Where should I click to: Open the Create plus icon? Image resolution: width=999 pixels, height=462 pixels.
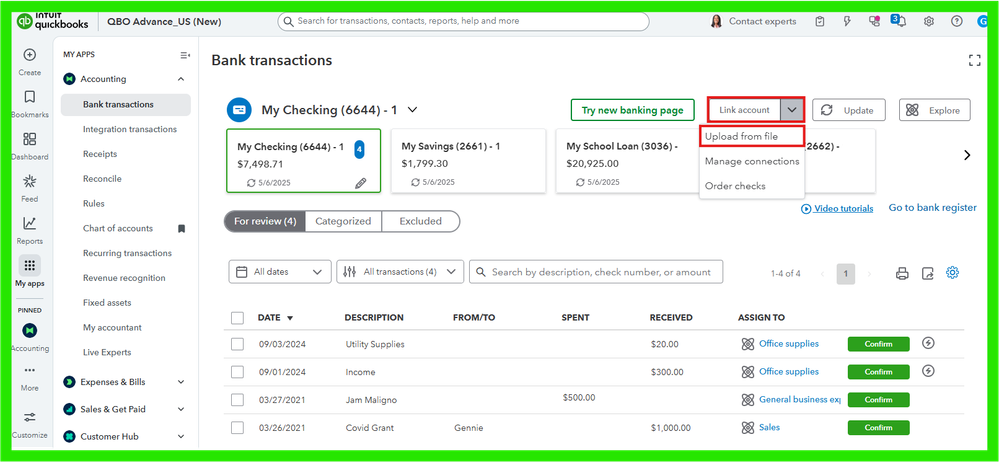pyautogui.click(x=29, y=55)
